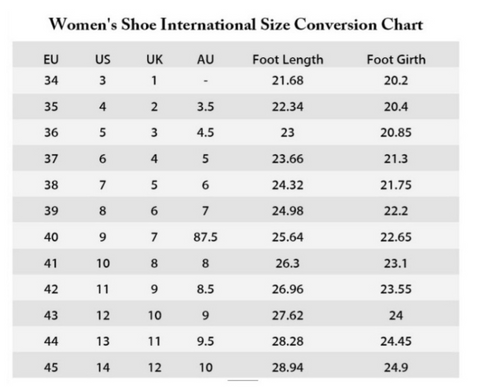The image size is (480, 387).
Task: Click the chart title text
Action: [236, 25]
